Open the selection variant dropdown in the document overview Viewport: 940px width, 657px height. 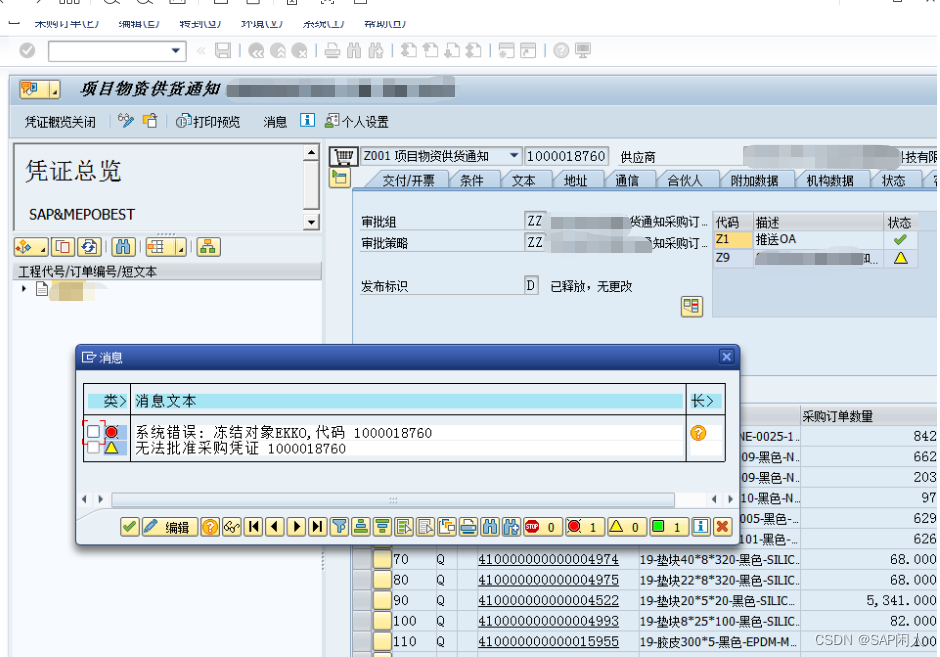tap(31, 247)
